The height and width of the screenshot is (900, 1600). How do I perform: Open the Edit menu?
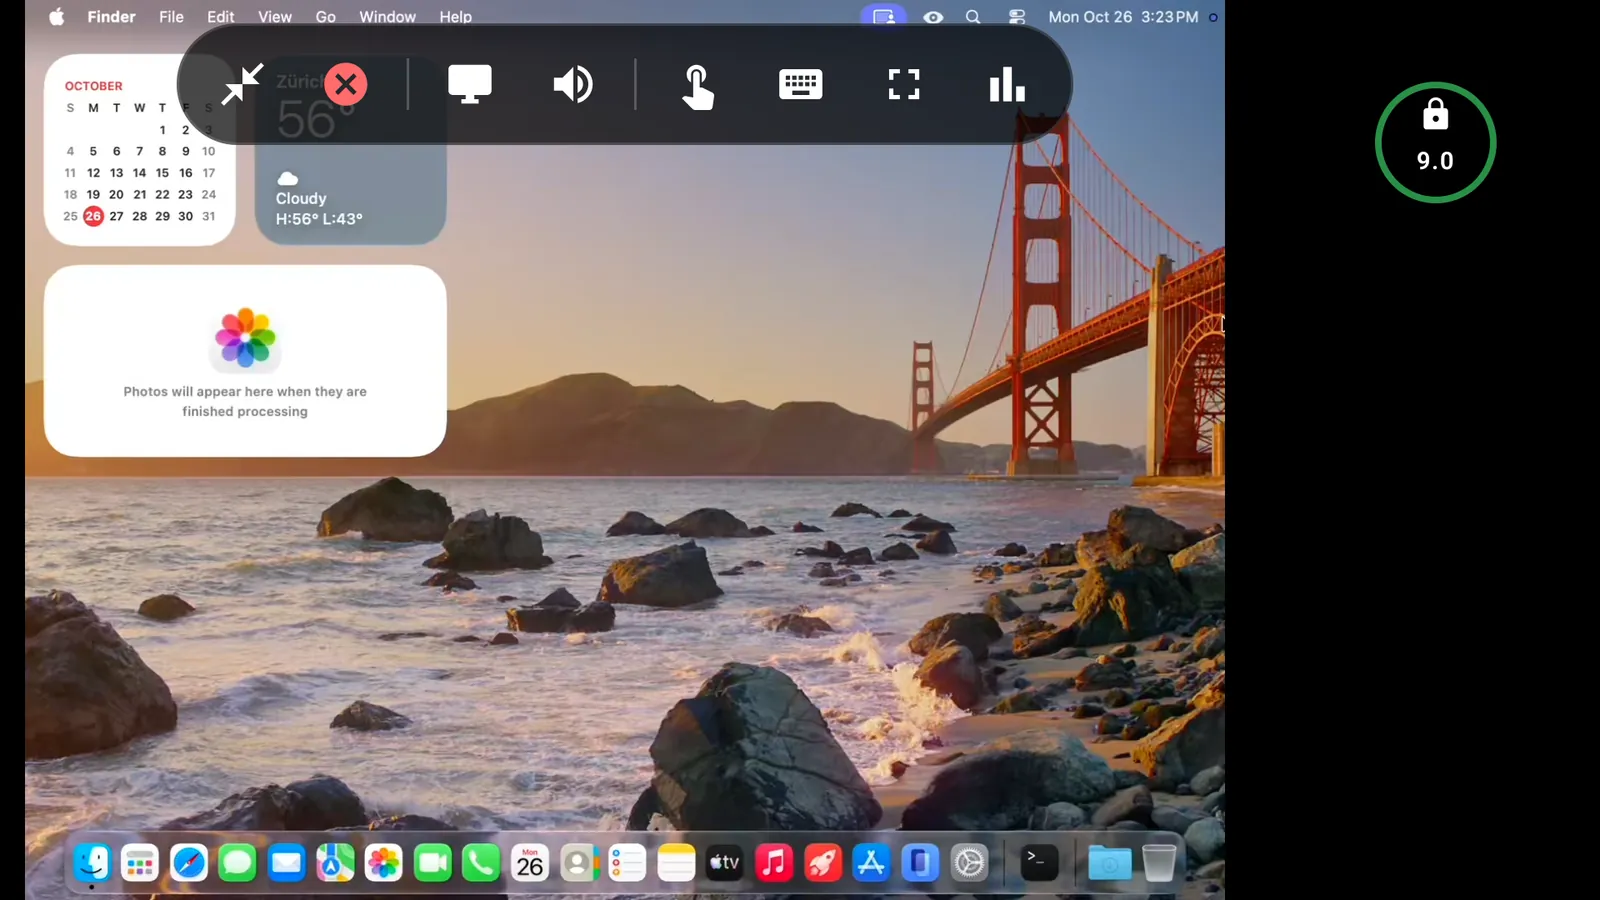click(220, 17)
